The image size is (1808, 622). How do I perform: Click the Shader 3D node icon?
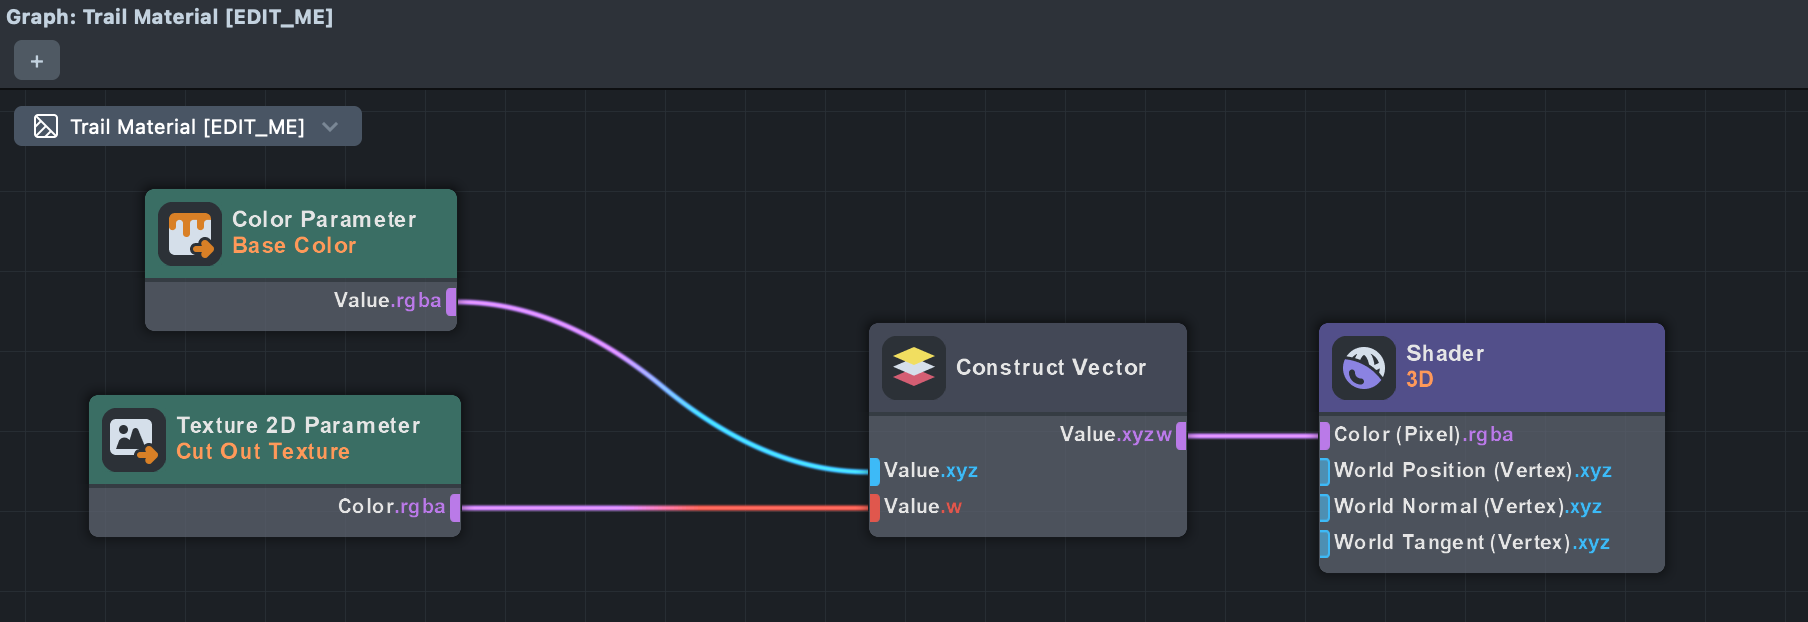(1364, 367)
